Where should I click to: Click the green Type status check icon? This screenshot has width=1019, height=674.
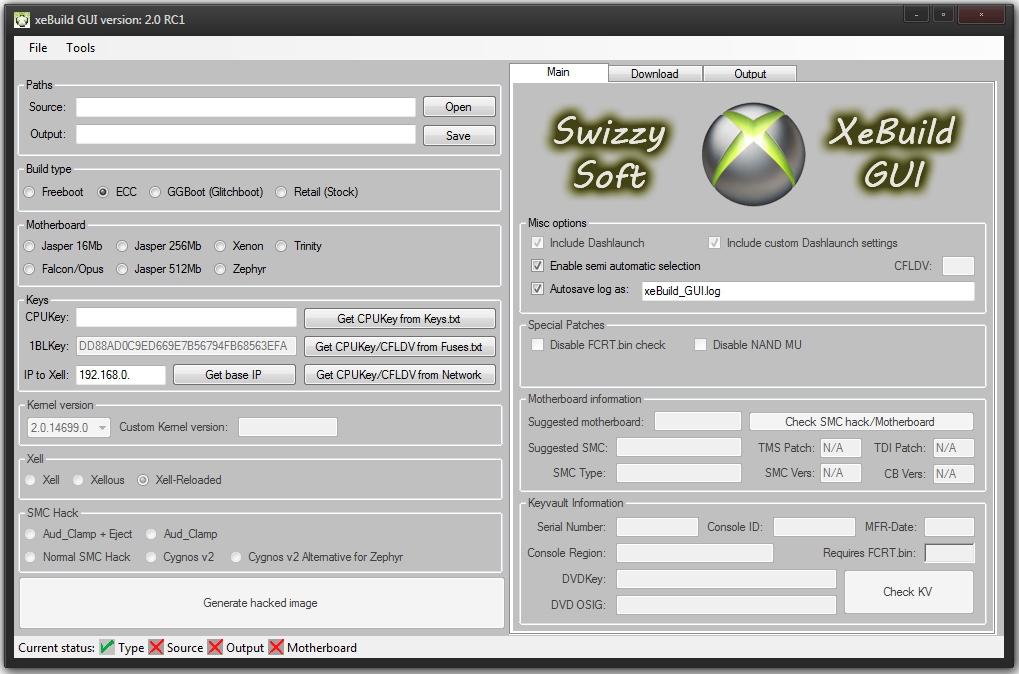pos(107,648)
